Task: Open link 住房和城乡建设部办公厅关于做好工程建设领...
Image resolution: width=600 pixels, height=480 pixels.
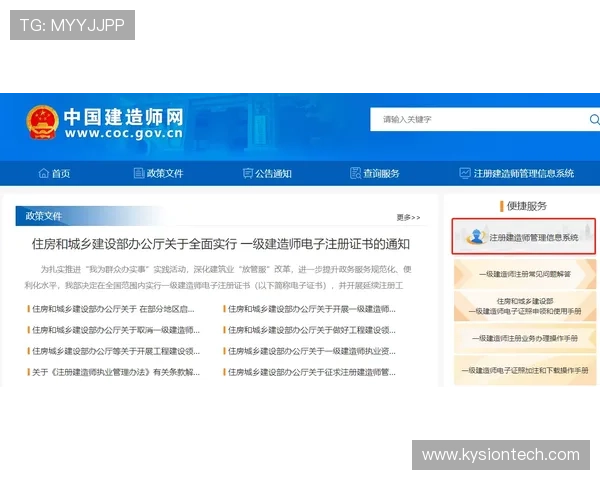Action: click(311, 330)
